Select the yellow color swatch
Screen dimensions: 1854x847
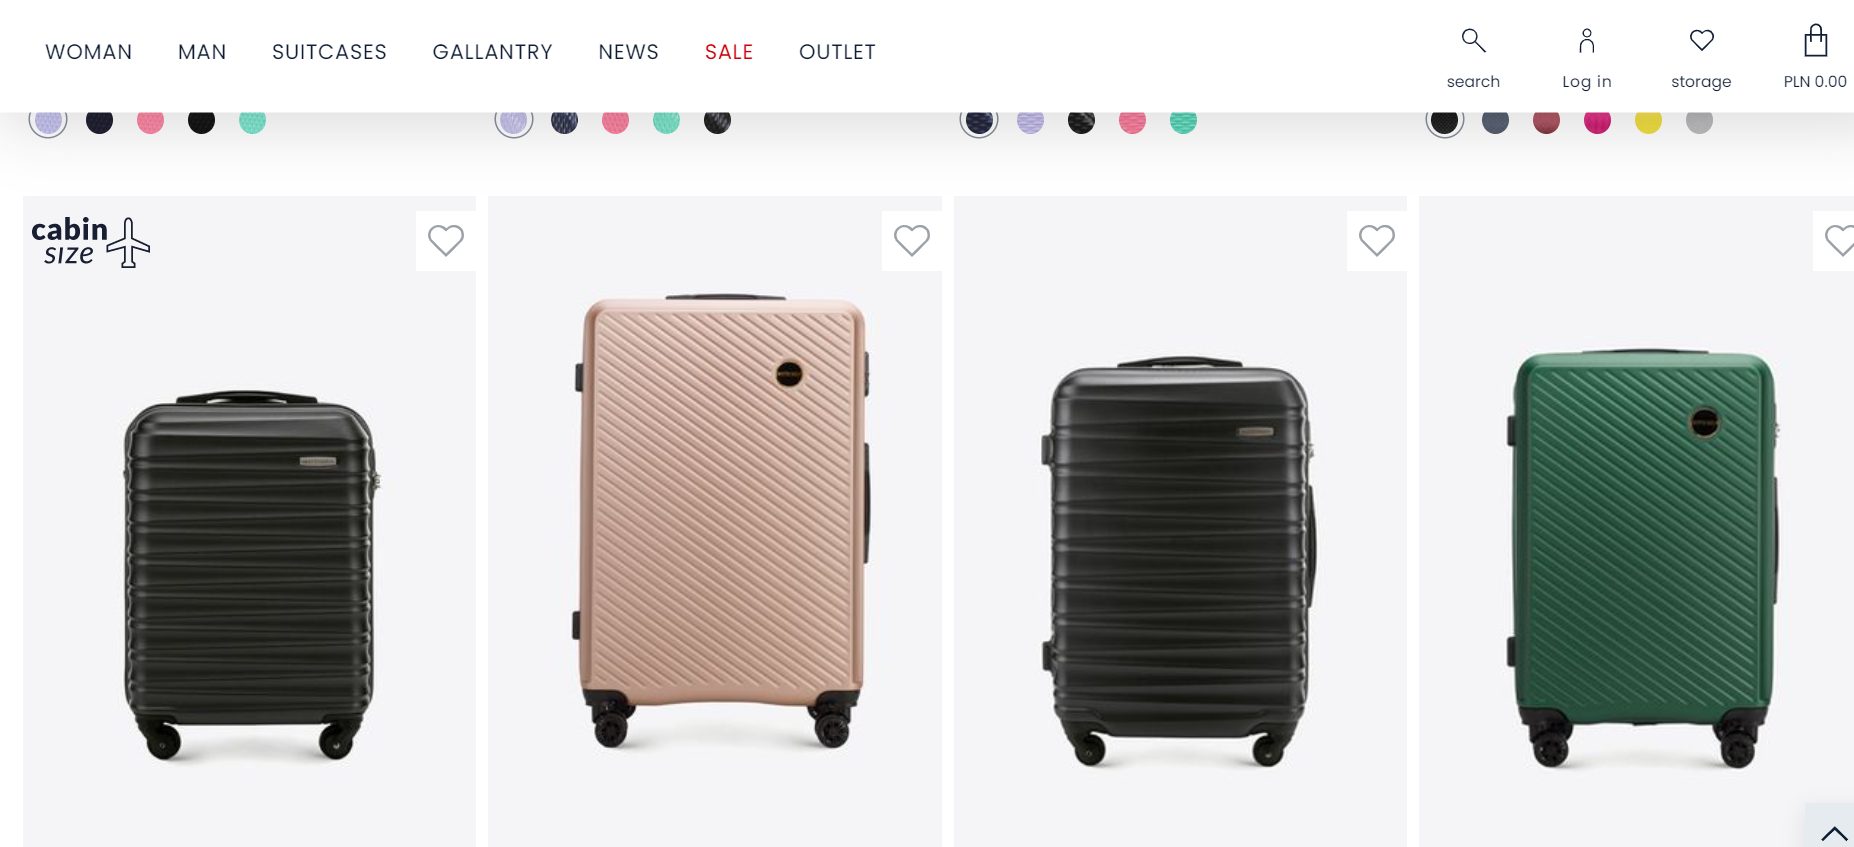(1648, 122)
